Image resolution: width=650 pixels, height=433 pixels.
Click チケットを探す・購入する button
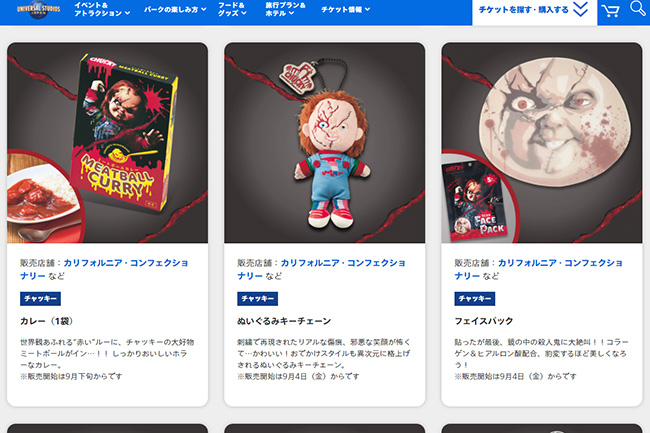click(x=534, y=12)
